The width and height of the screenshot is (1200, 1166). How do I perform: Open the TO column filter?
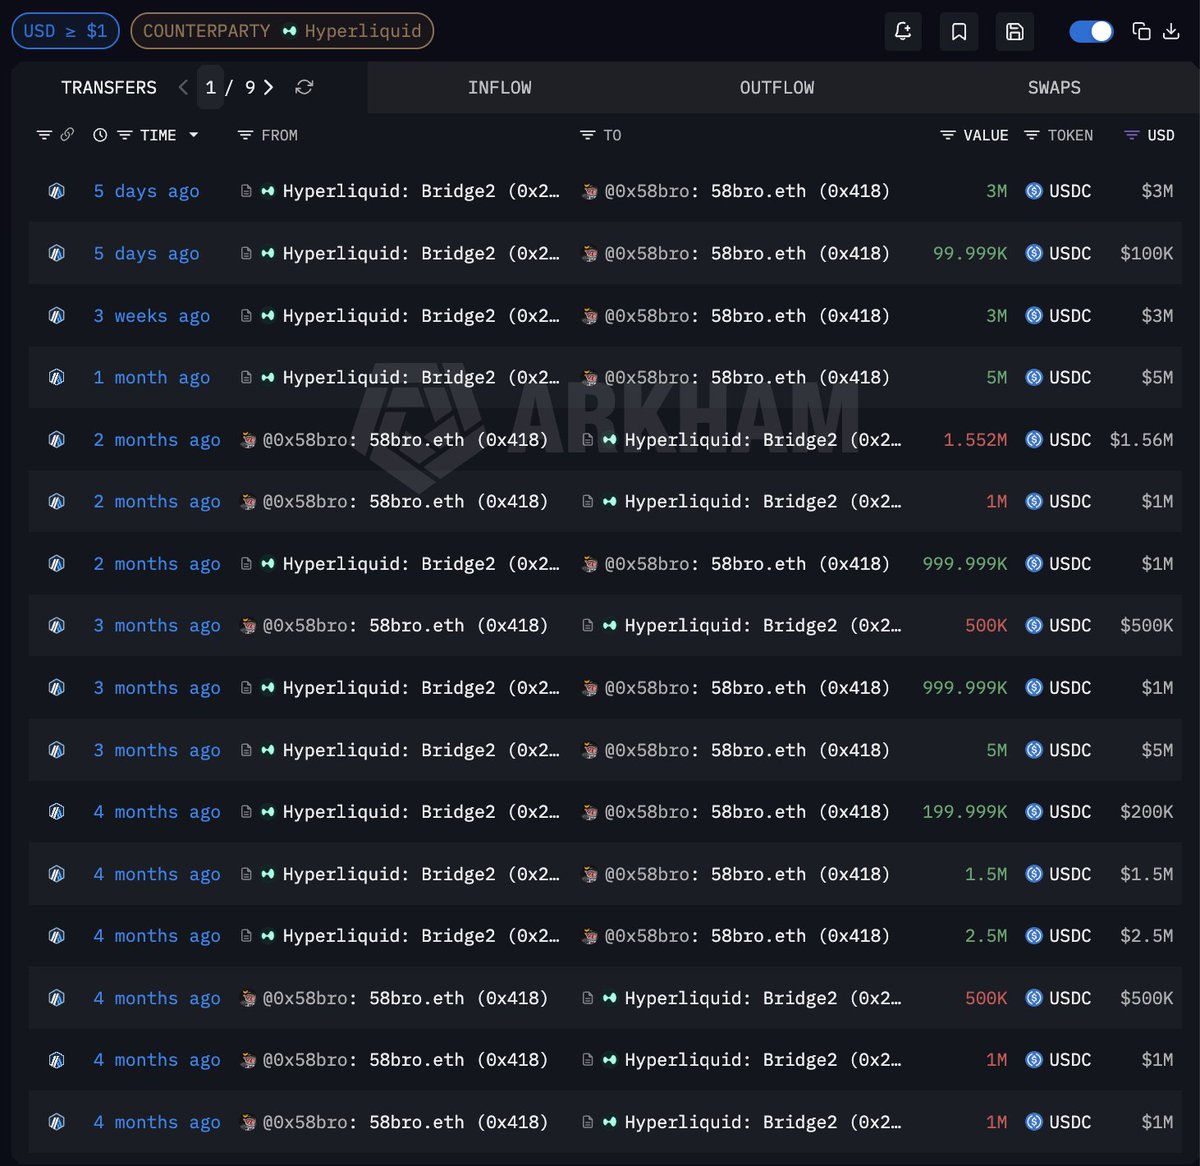[x=588, y=135]
